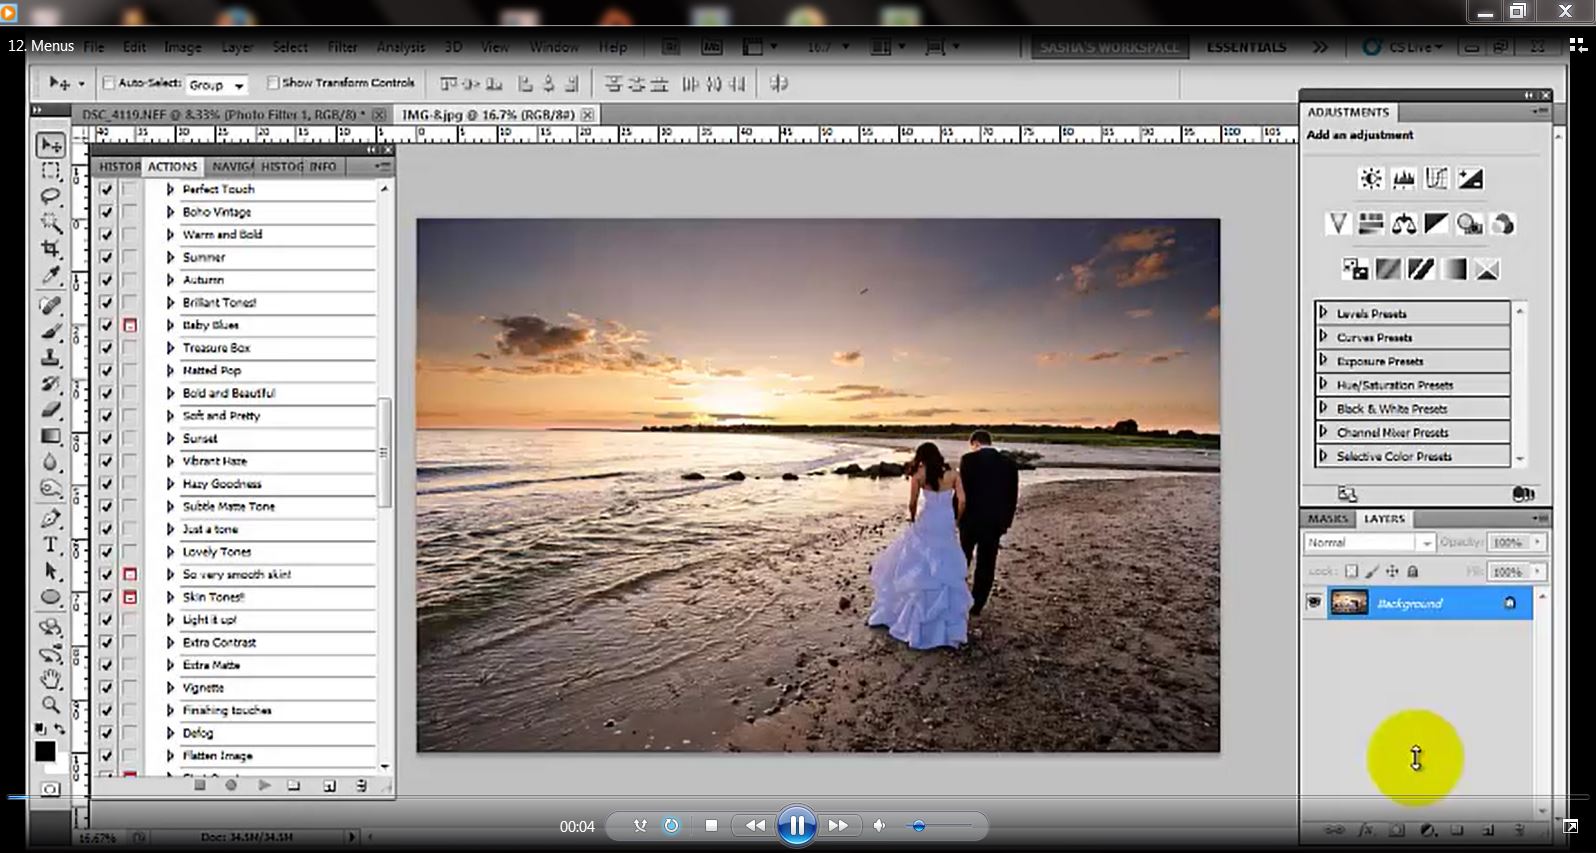Add an Exposure adjustment from icons
Image resolution: width=1596 pixels, height=853 pixels.
pos(1470,179)
